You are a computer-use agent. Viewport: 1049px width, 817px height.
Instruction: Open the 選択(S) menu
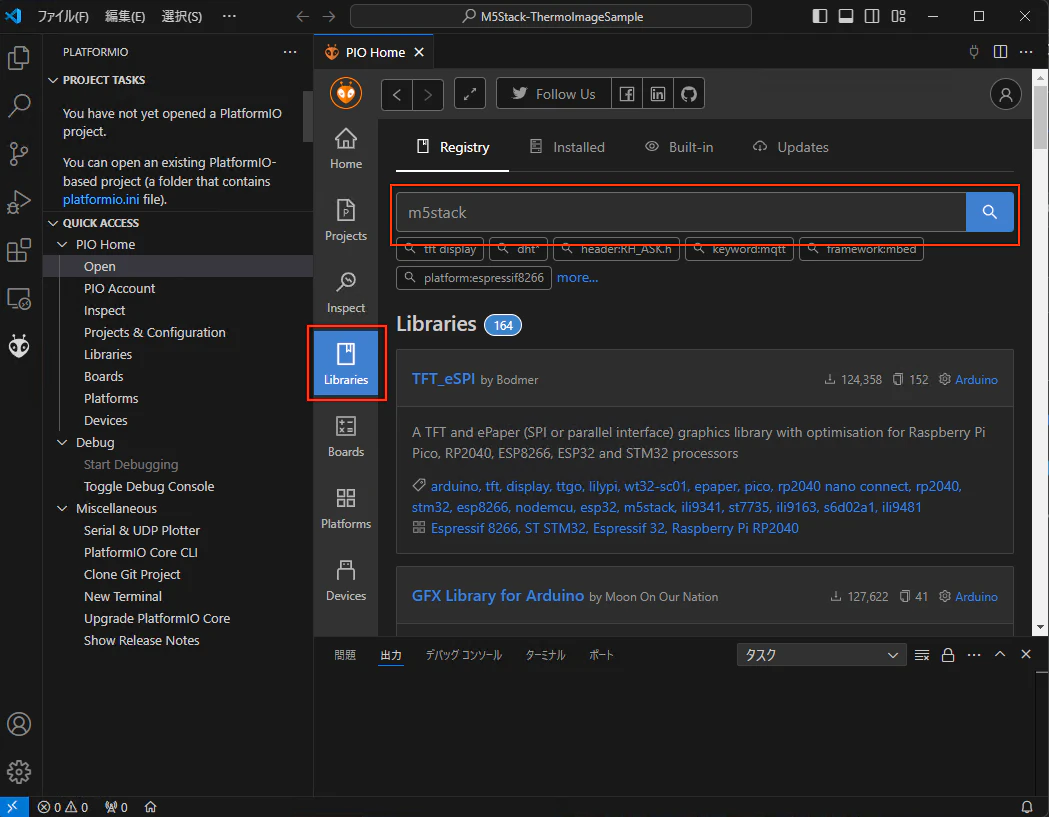tap(181, 17)
